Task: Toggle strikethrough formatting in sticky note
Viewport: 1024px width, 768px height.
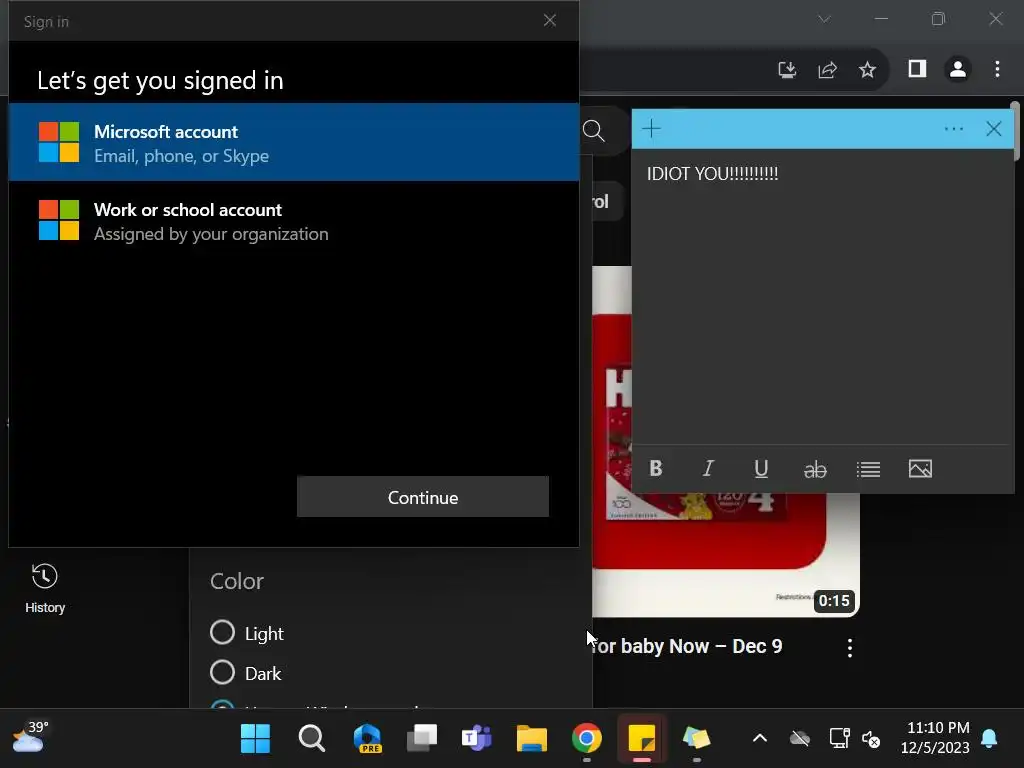Action: pyautogui.click(x=814, y=469)
